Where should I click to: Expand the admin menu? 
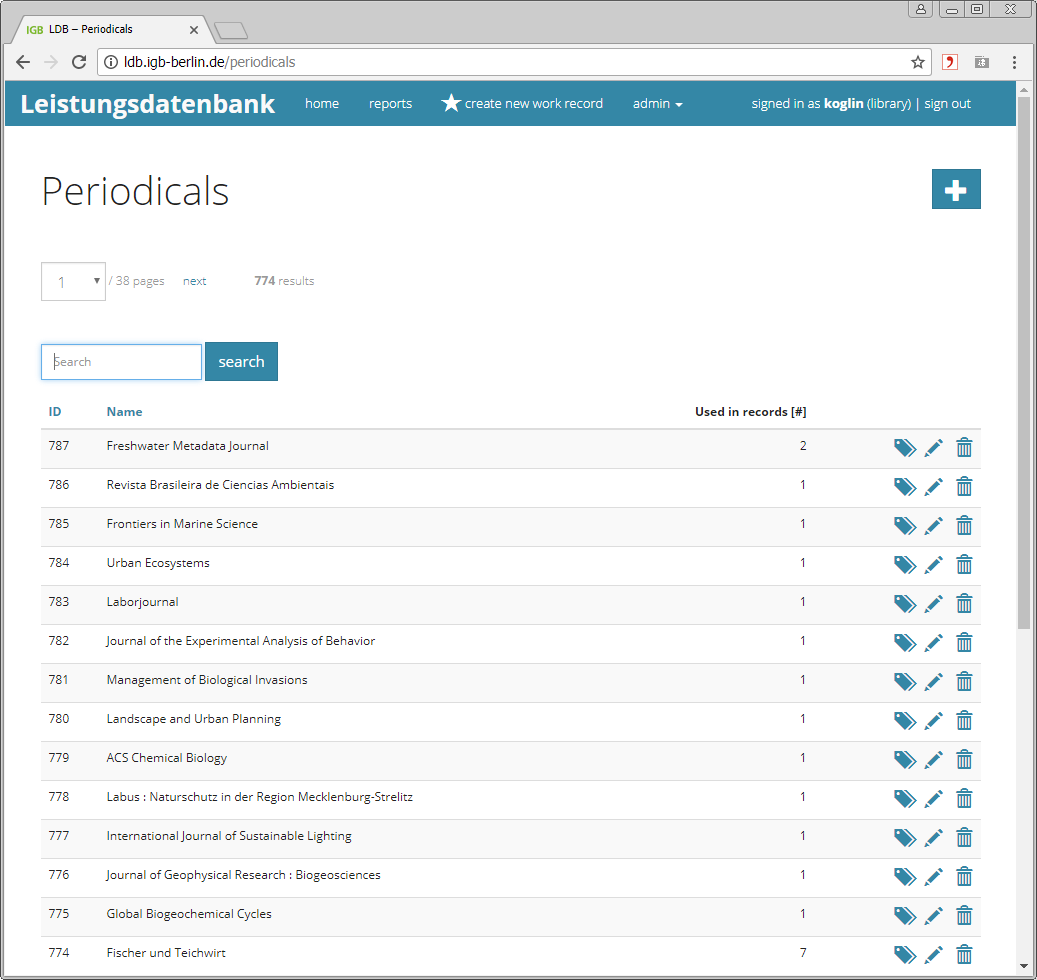pyautogui.click(x=657, y=104)
